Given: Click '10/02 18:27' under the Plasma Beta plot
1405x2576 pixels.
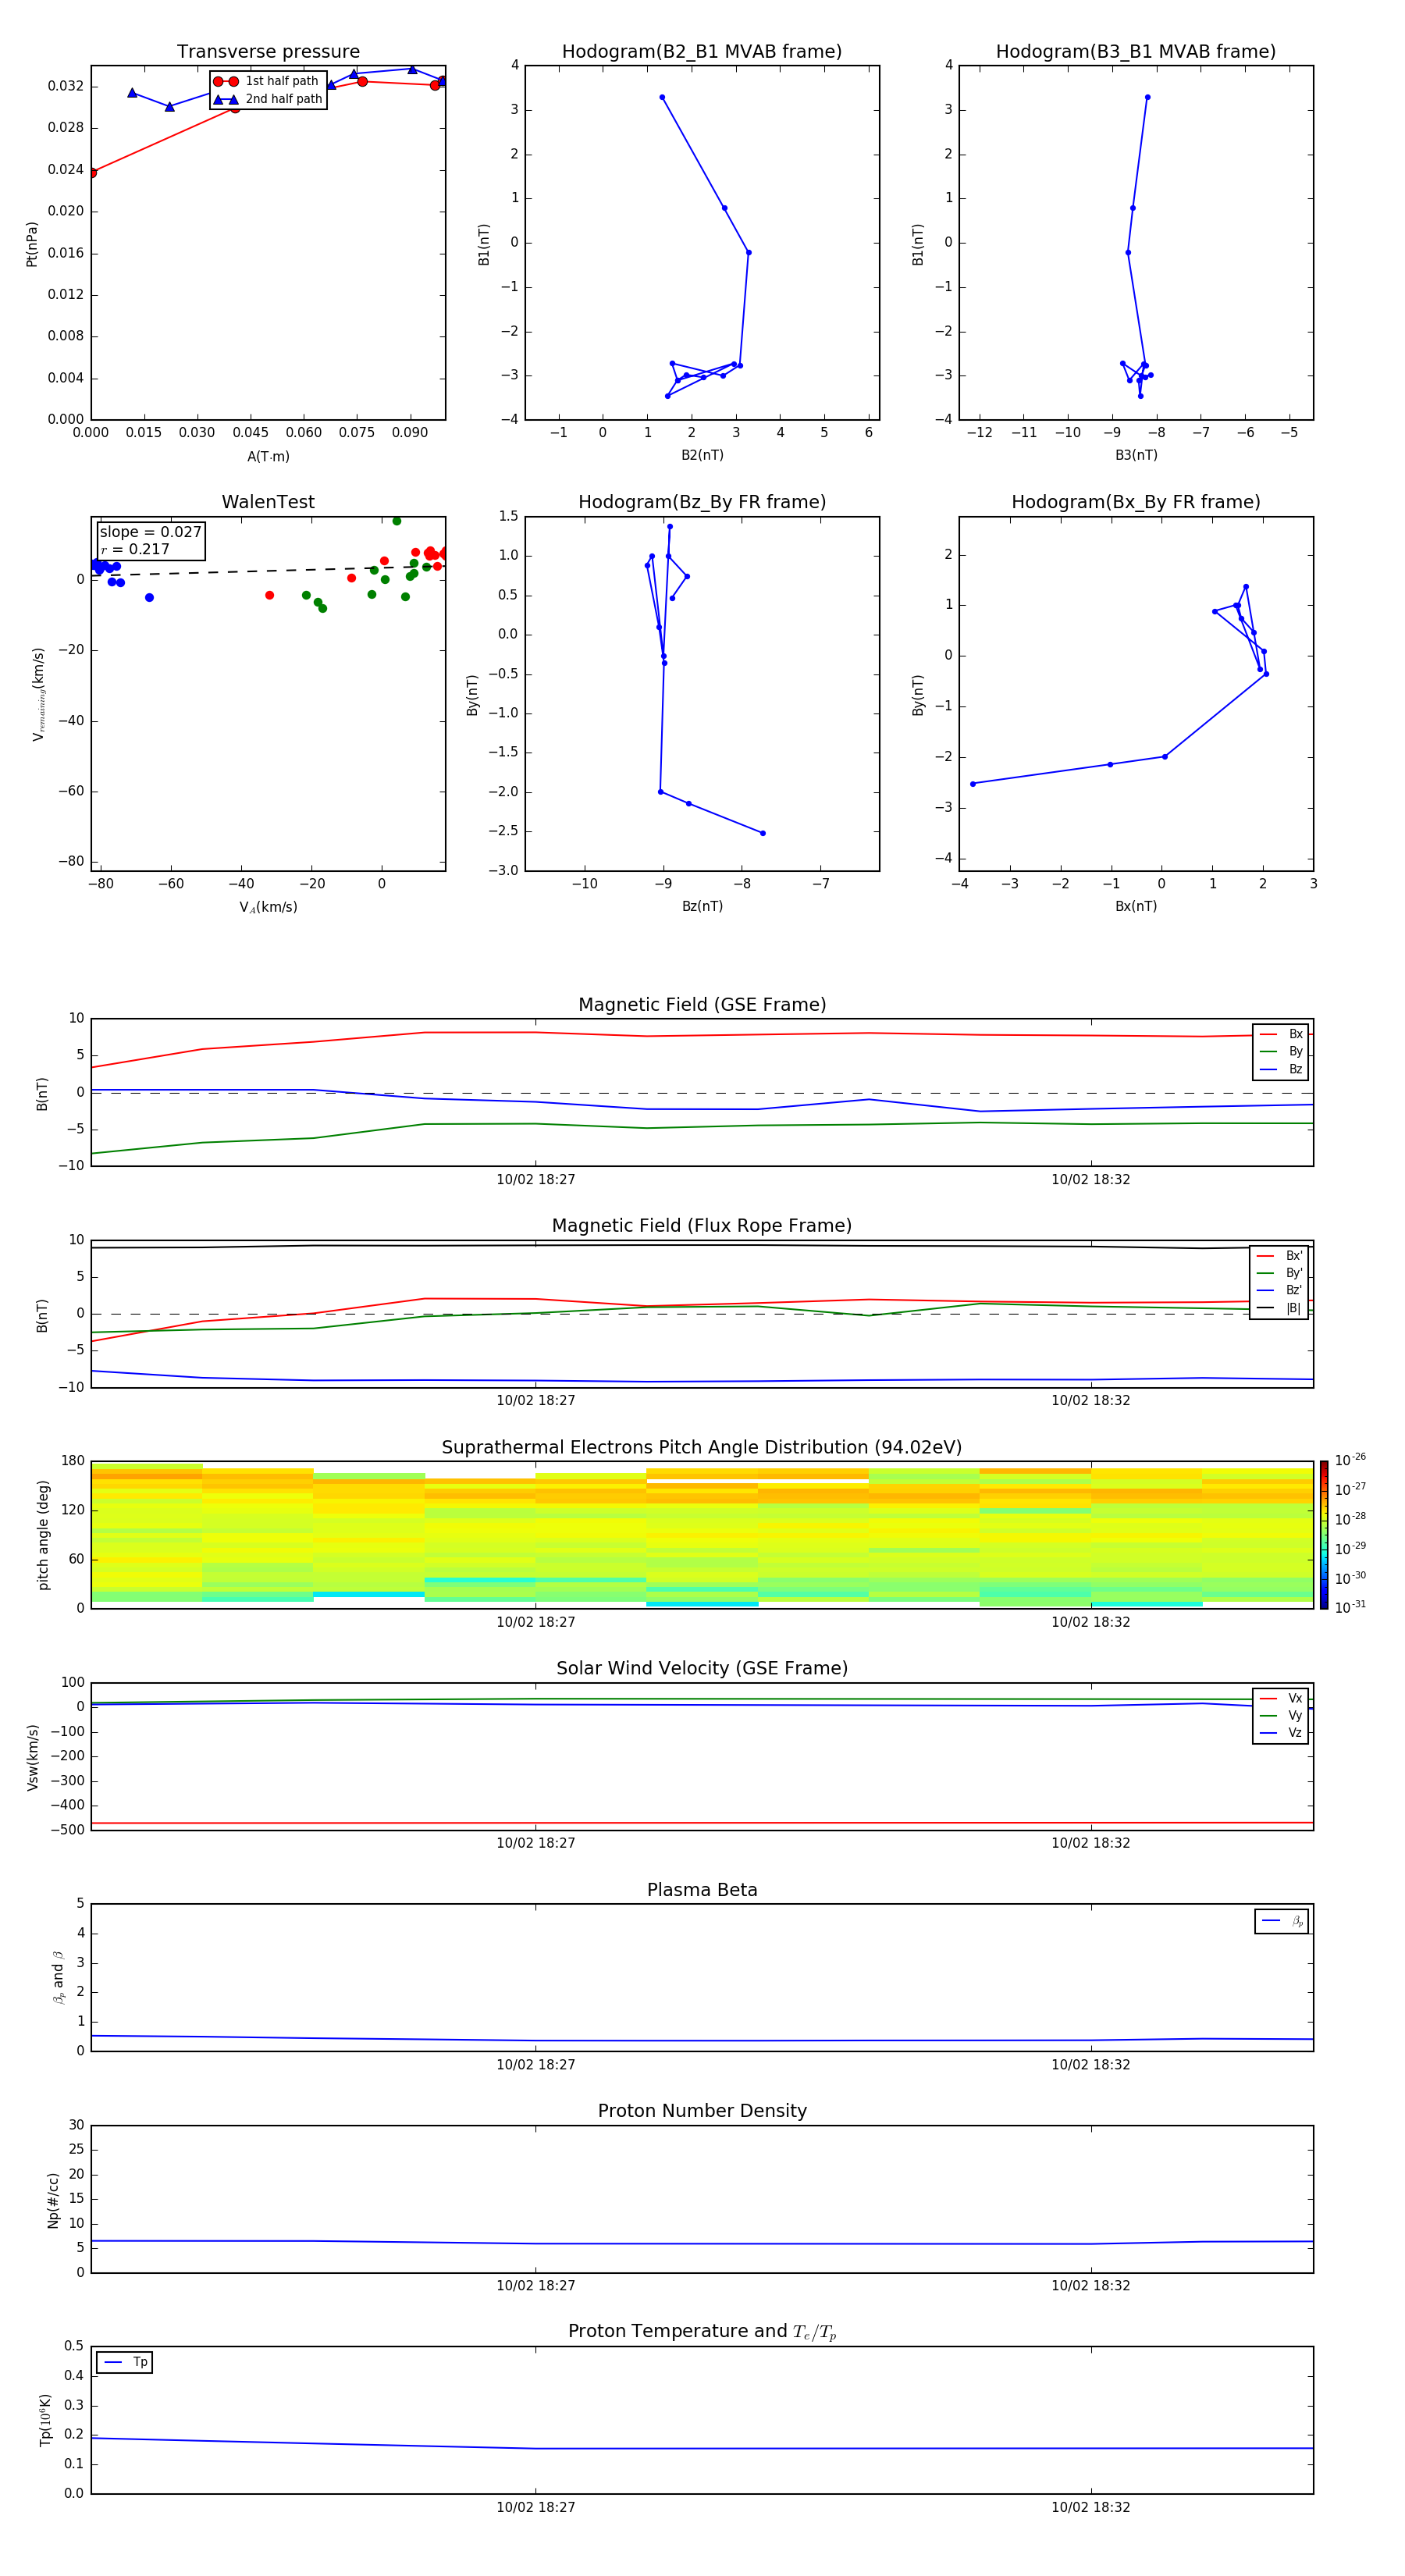Looking at the screenshot, I should 536,2064.
